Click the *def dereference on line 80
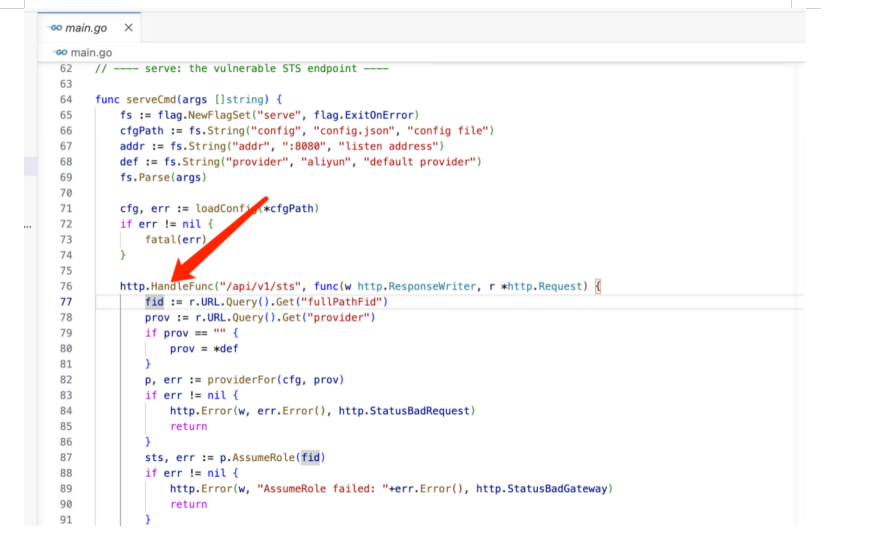Image resolution: width=872 pixels, height=555 pixels. 226,349
